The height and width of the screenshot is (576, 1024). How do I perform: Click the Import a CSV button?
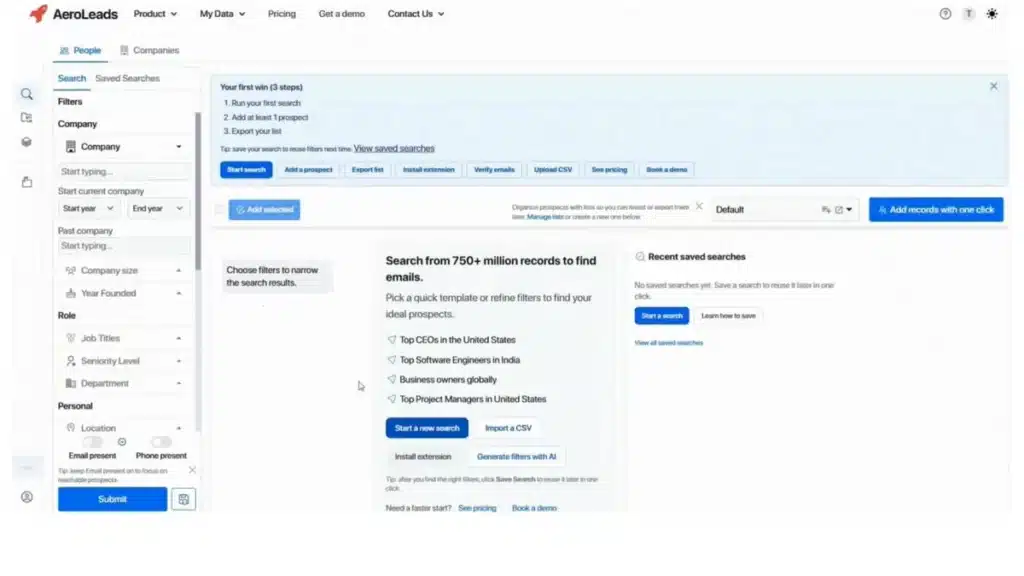click(508, 428)
